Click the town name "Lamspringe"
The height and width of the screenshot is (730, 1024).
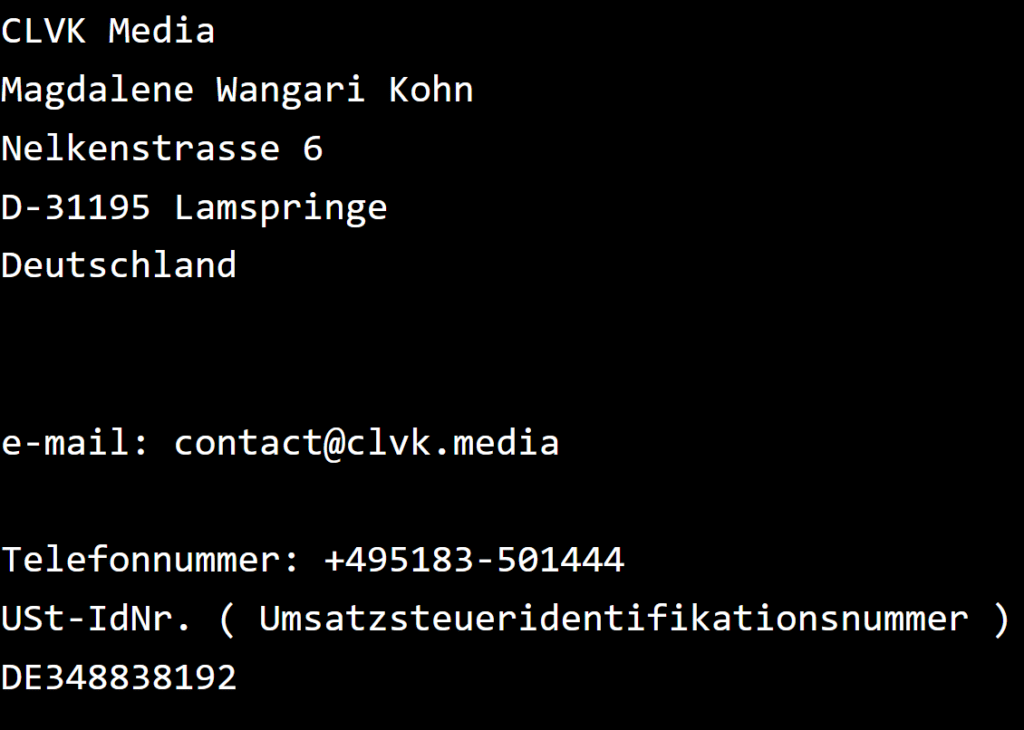(x=280, y=208)
